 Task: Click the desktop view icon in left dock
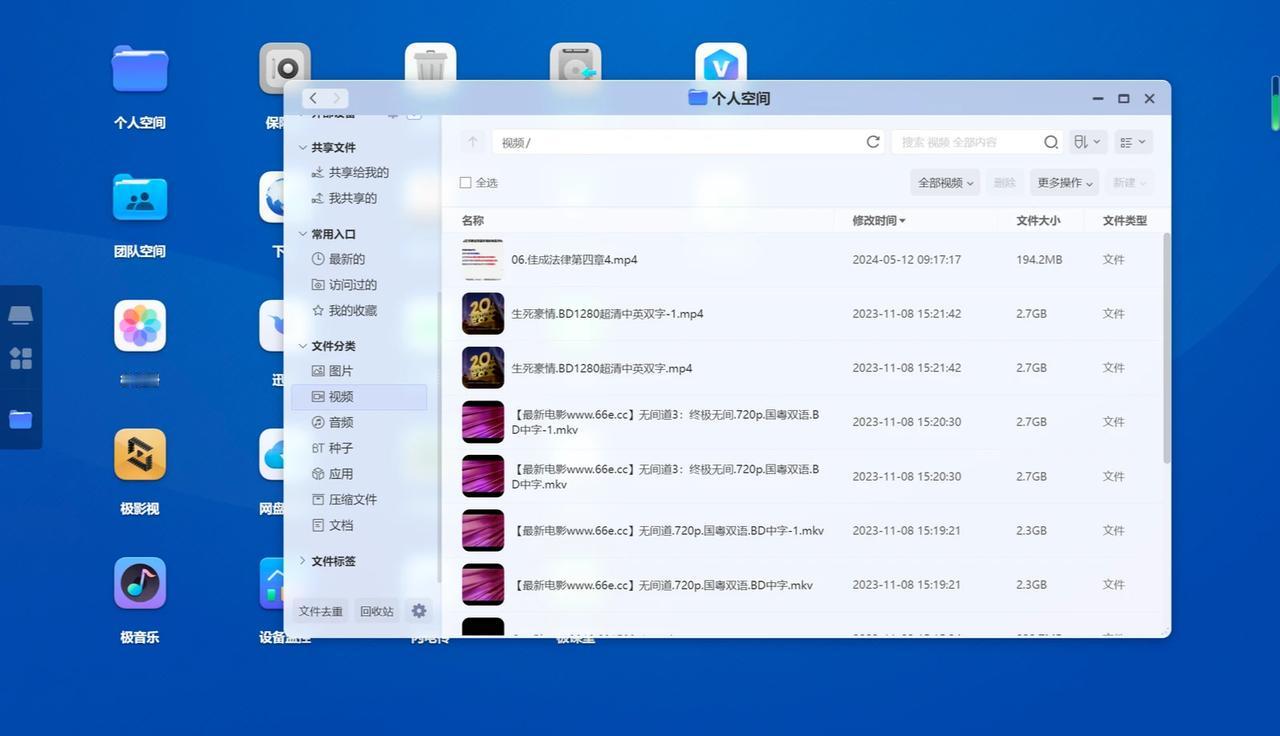coord(21,315)
